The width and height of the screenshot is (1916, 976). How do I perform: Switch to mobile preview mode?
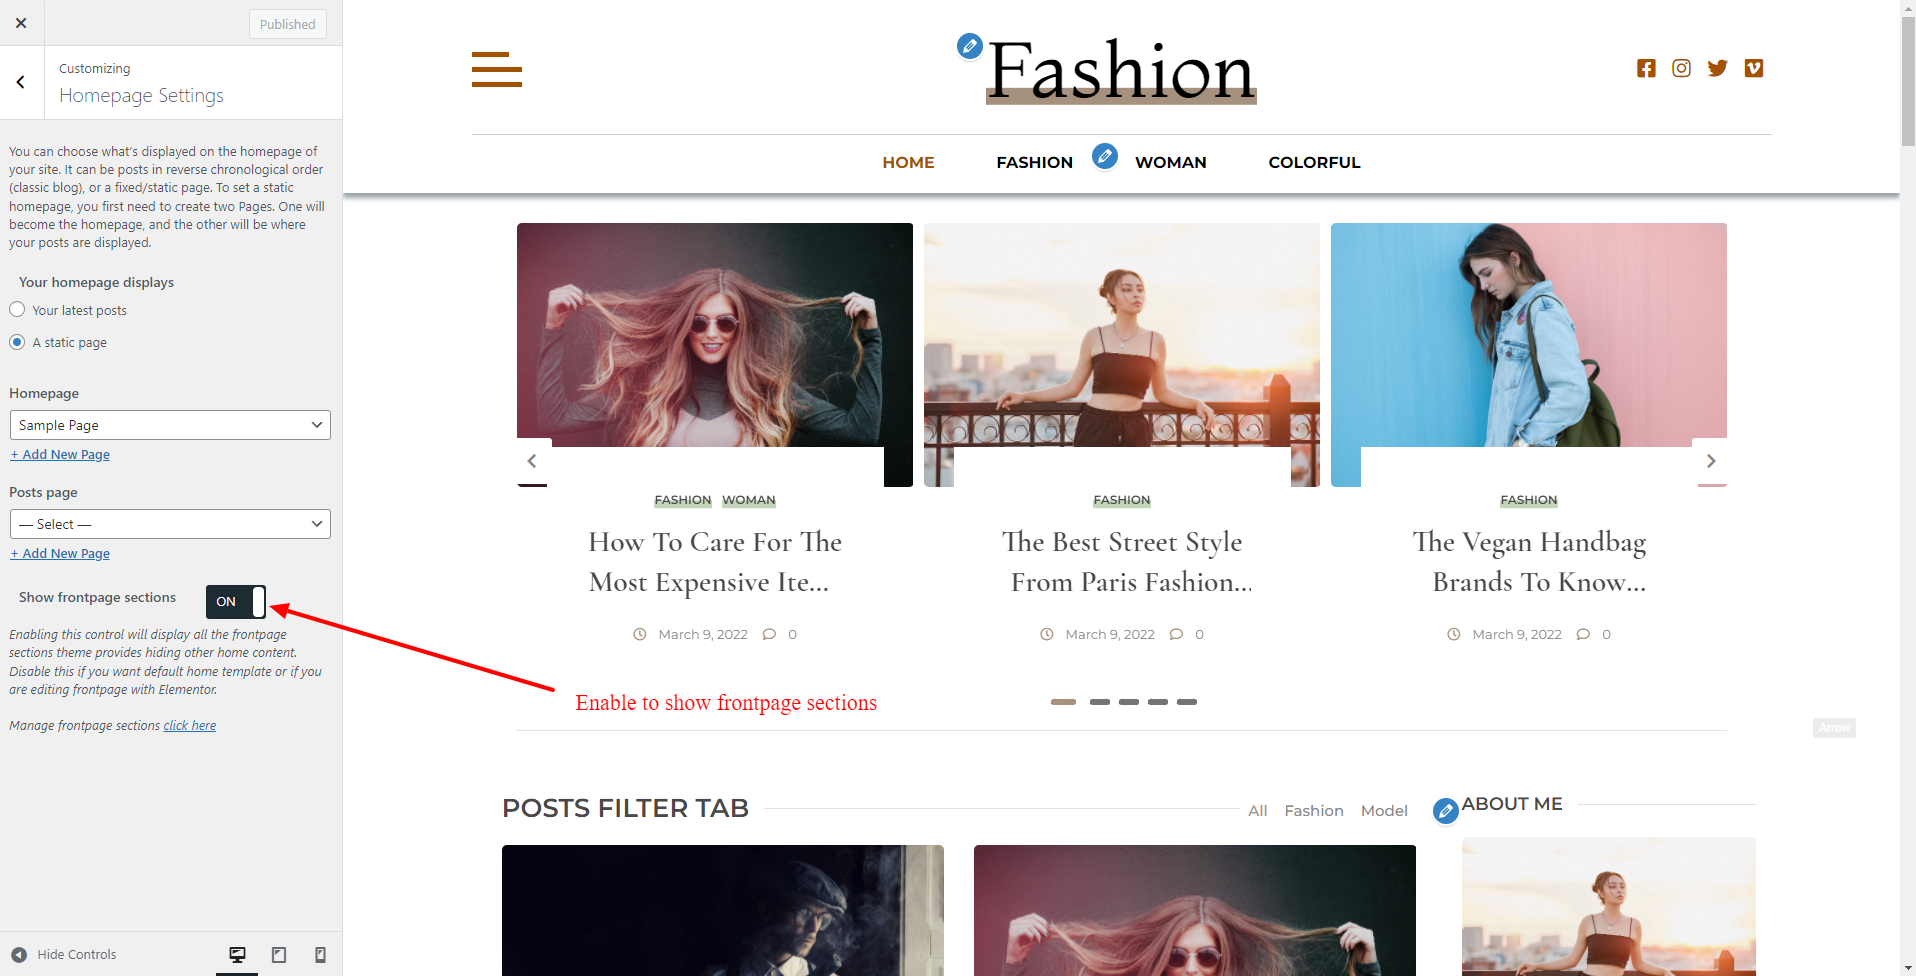pos(320,955)
